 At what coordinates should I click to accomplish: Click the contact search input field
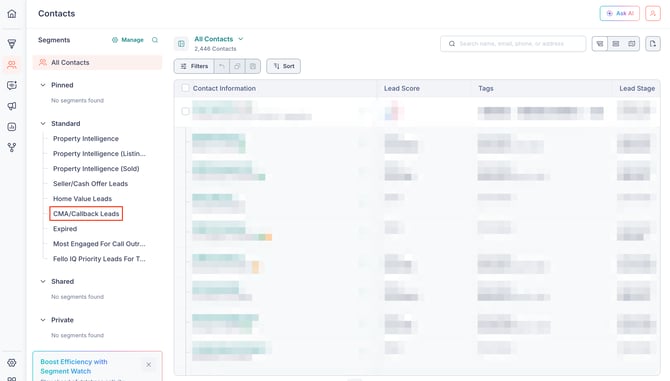point(513,44)
